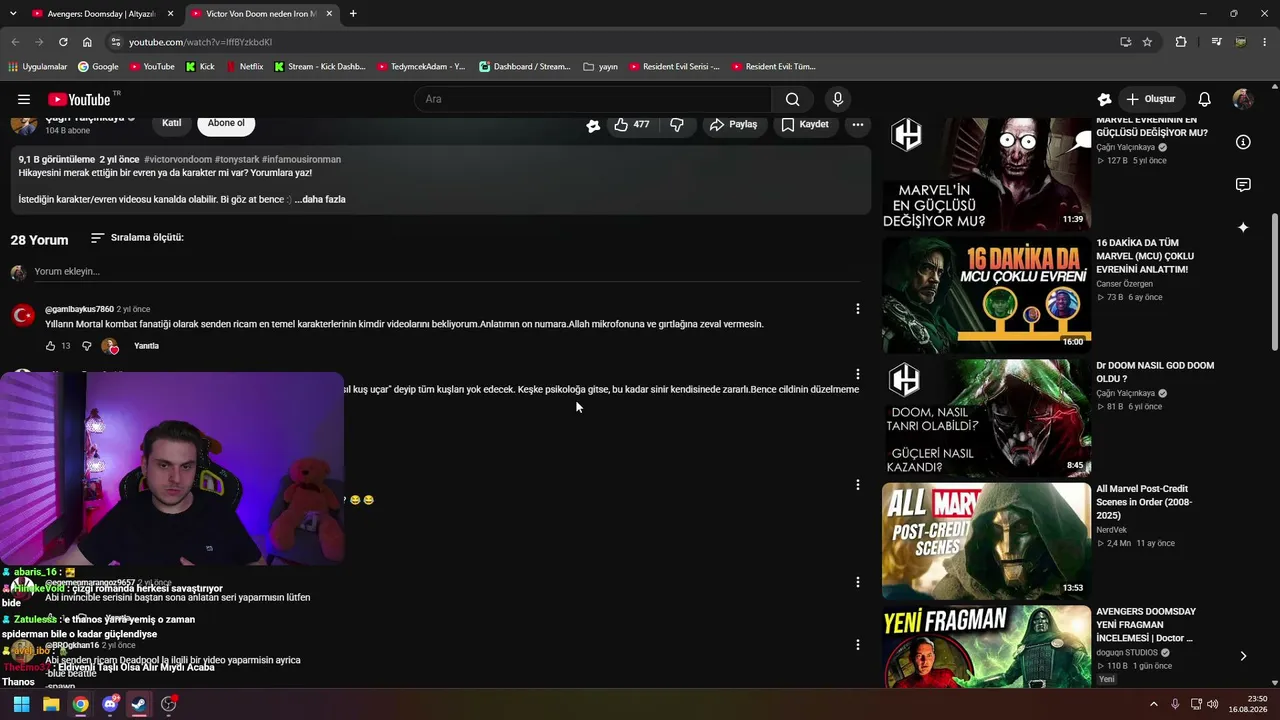Reload the page in Chrome
The image size is (1280, 720).
coord(63,42)
